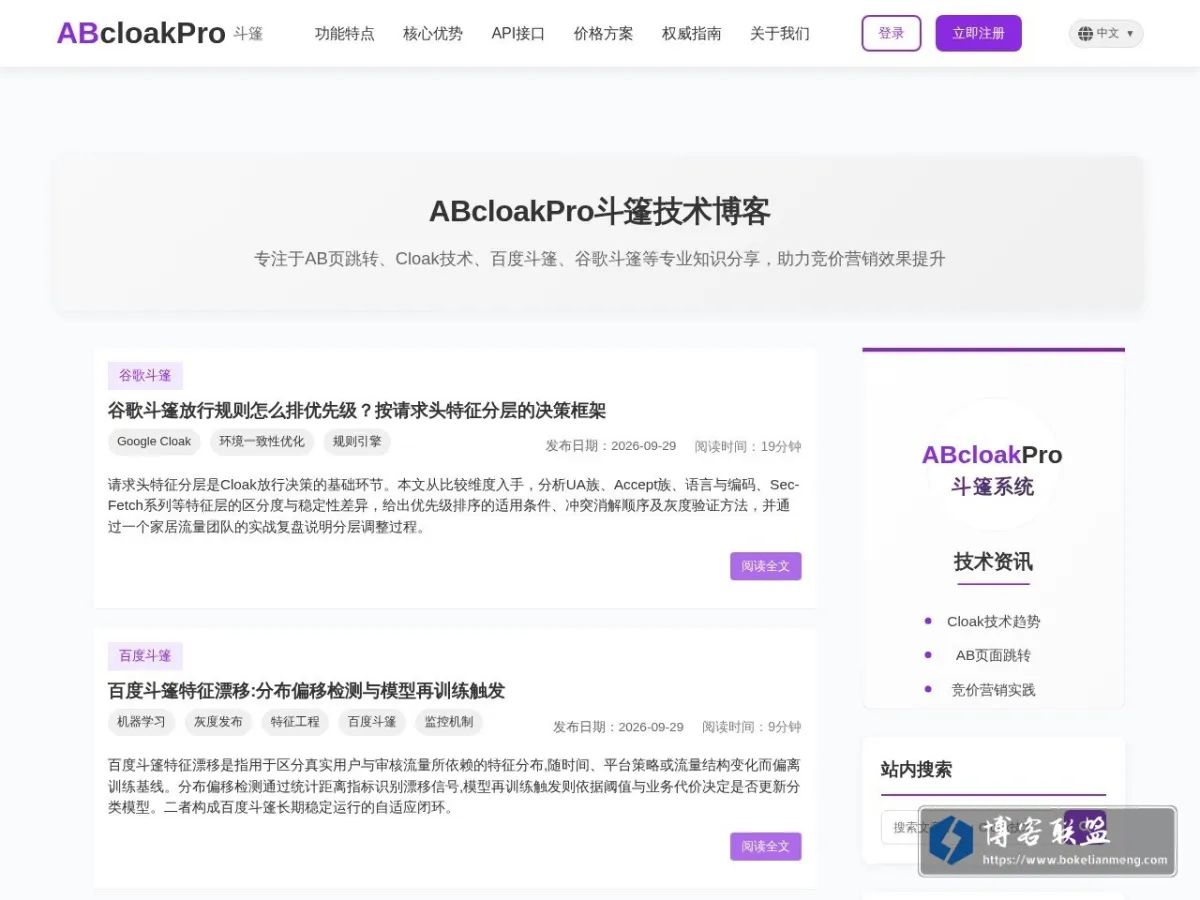Click the 技术资讯 sidebar heading
This screenshot has height=900, width=1200.
tap(993, 561)
